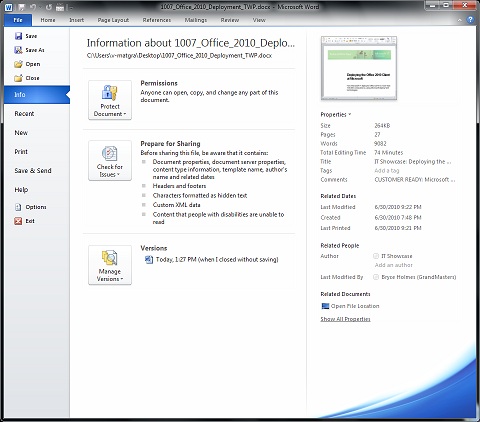
Task: Click the Show All Properties link
Action: pos(345,319)
